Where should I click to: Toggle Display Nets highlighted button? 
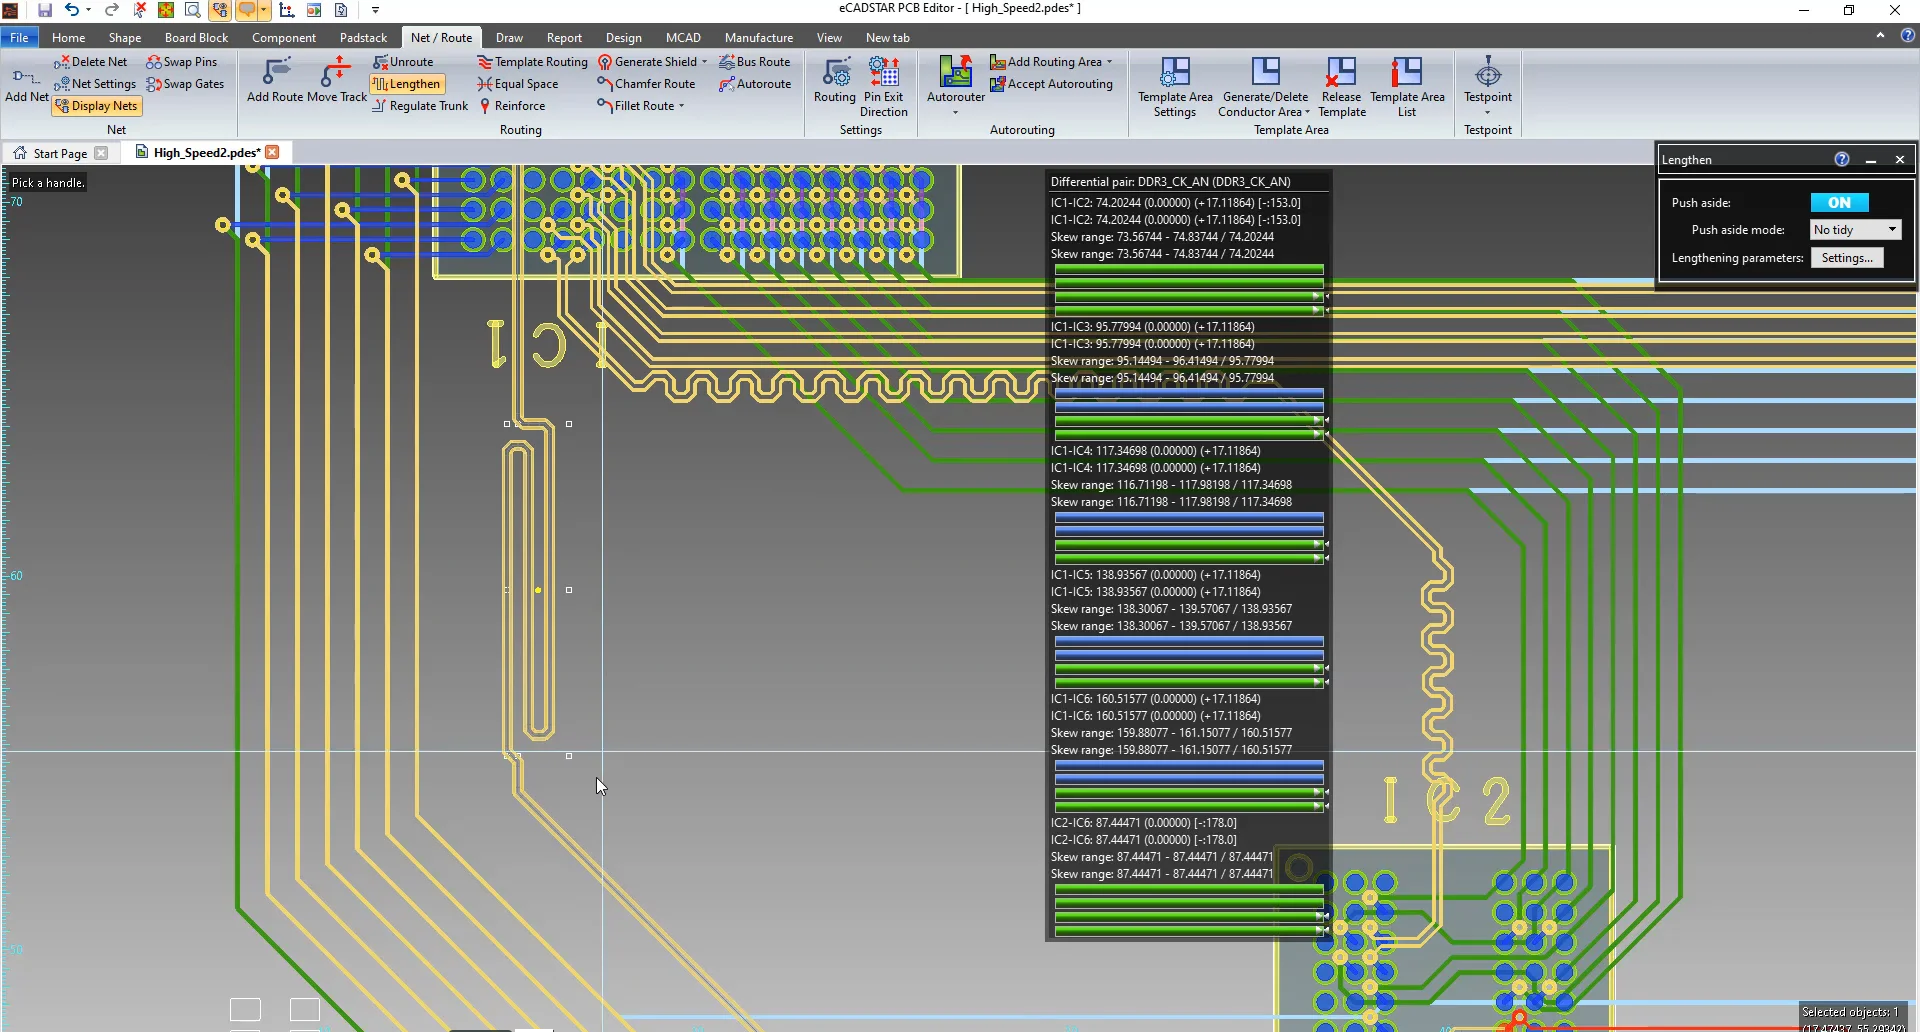tap(97, 106)
